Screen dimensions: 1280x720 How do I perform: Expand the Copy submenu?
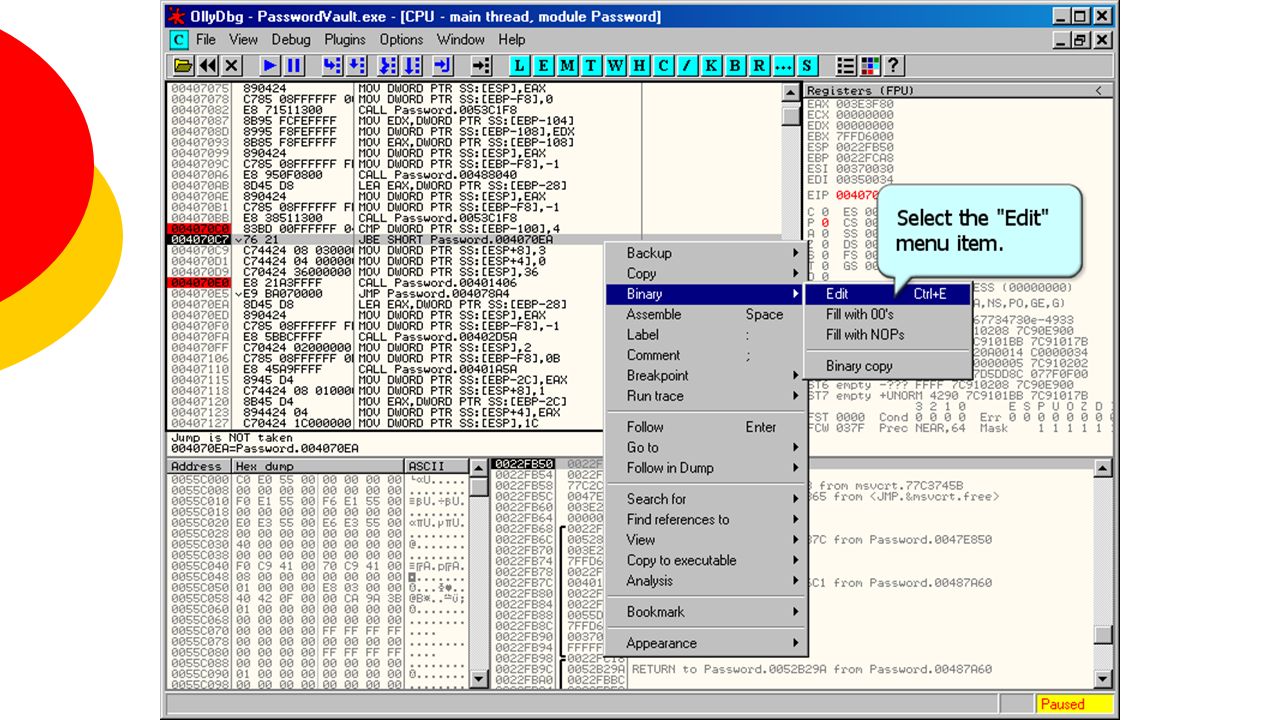[706, 273]
